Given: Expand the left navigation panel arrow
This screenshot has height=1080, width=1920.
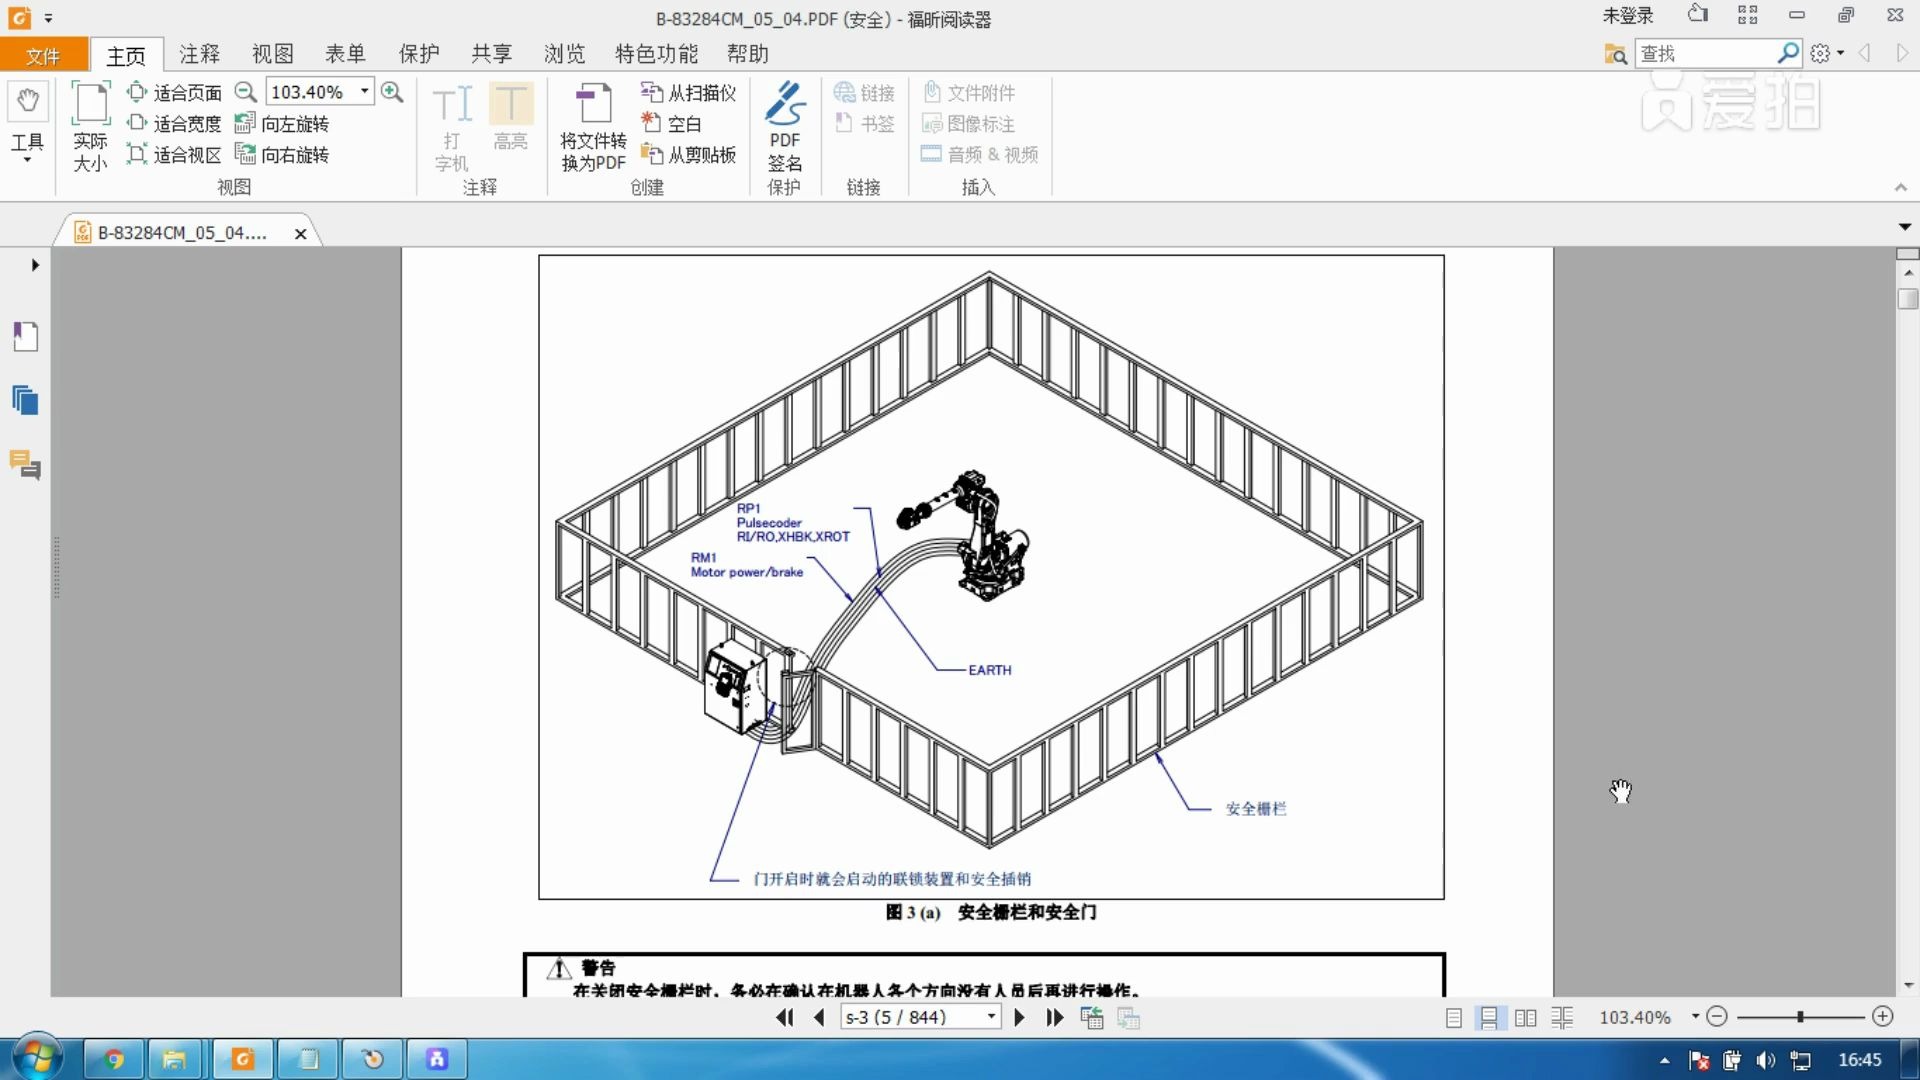Looking at the screenshot, I should pos(35,265).
